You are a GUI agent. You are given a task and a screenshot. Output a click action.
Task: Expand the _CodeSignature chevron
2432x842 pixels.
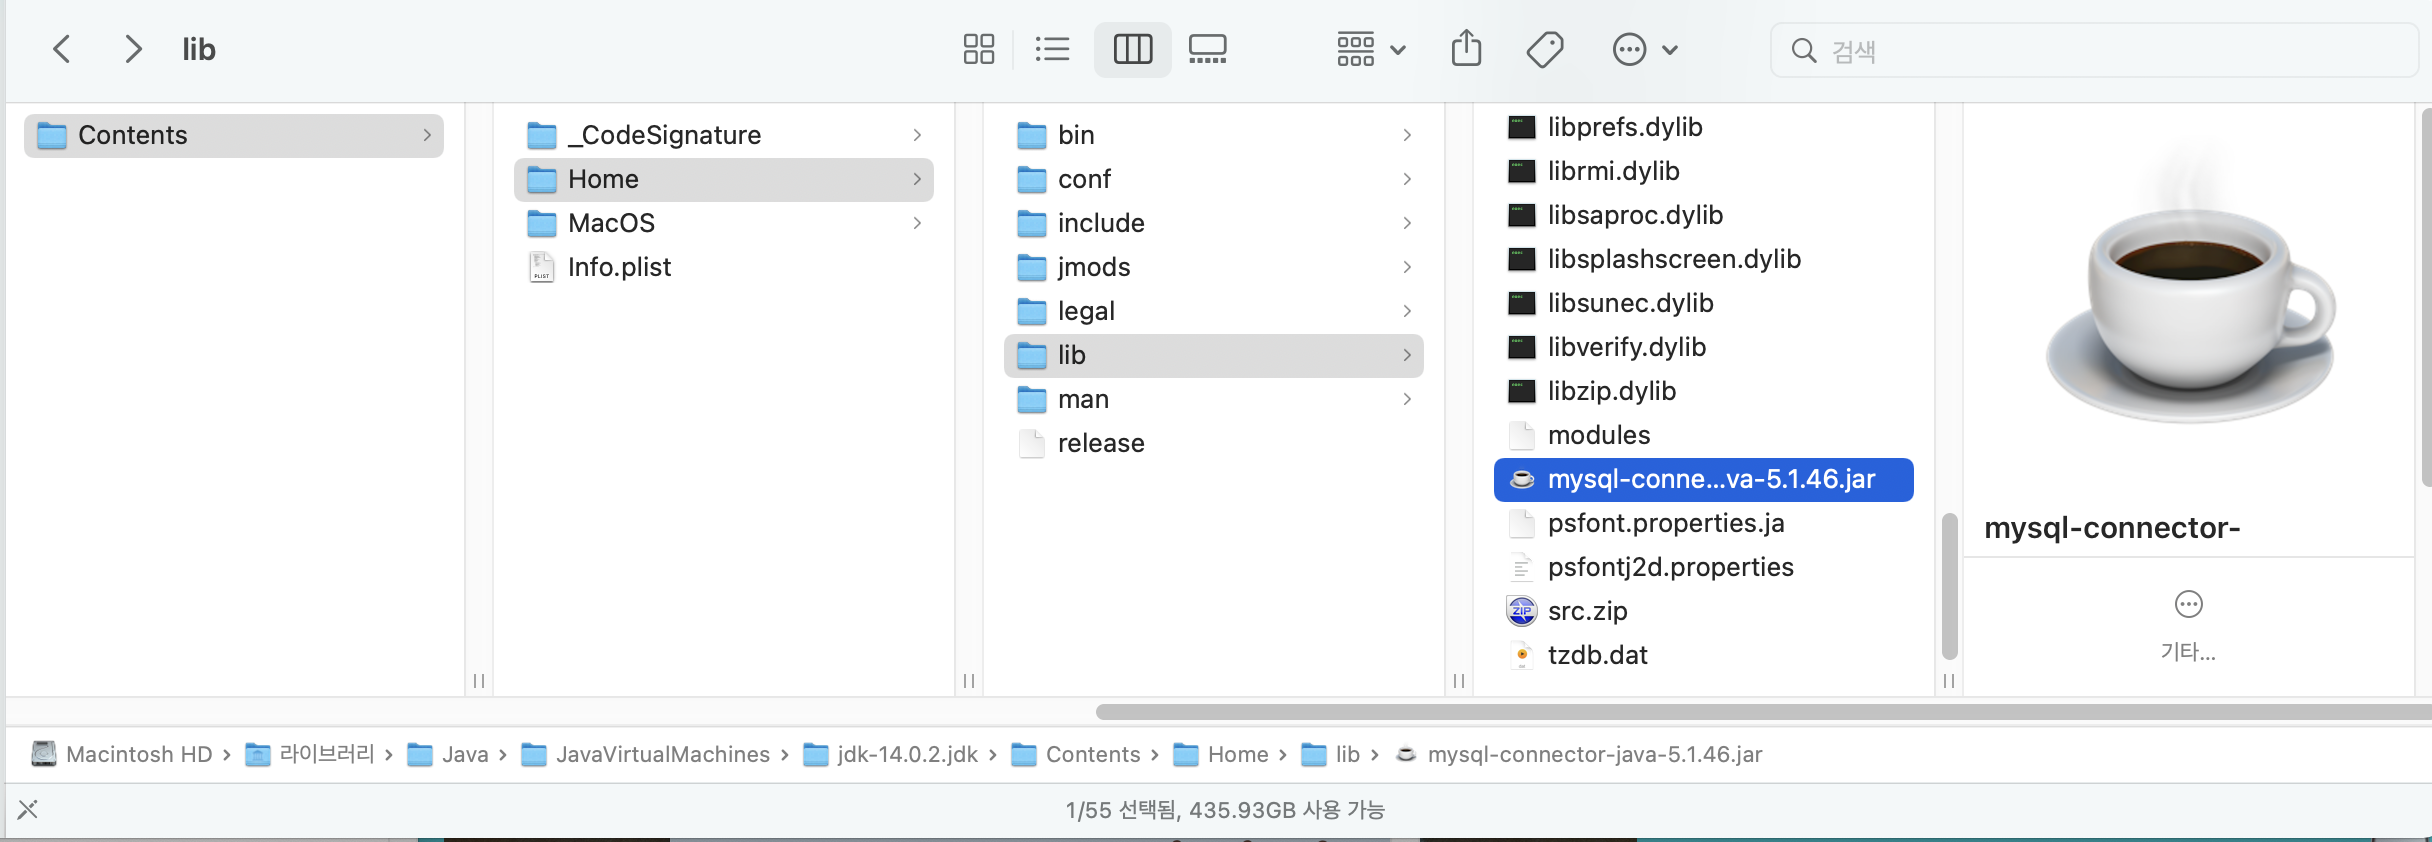pyautogui.click(x=917, y=135)
